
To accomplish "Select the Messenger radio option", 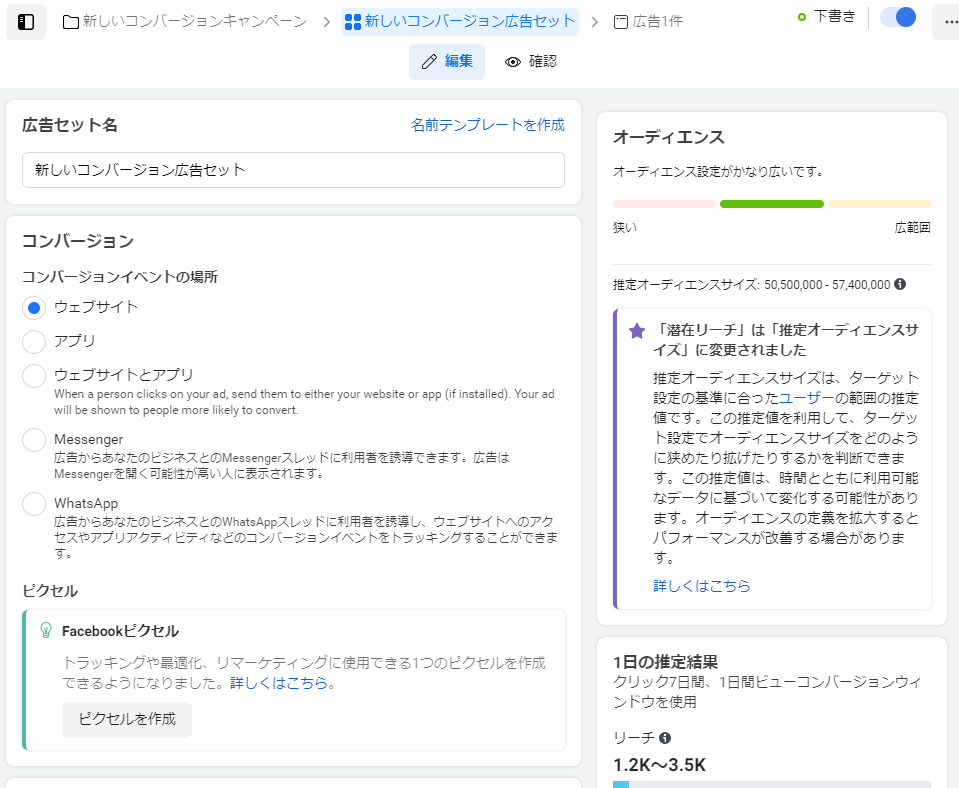I will click(34, 440).
